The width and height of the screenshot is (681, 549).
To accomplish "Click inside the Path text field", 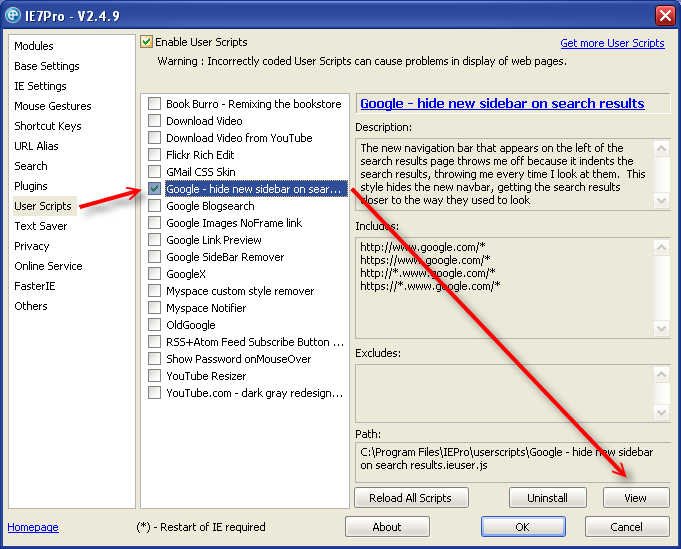I will [x=512, y=462].
